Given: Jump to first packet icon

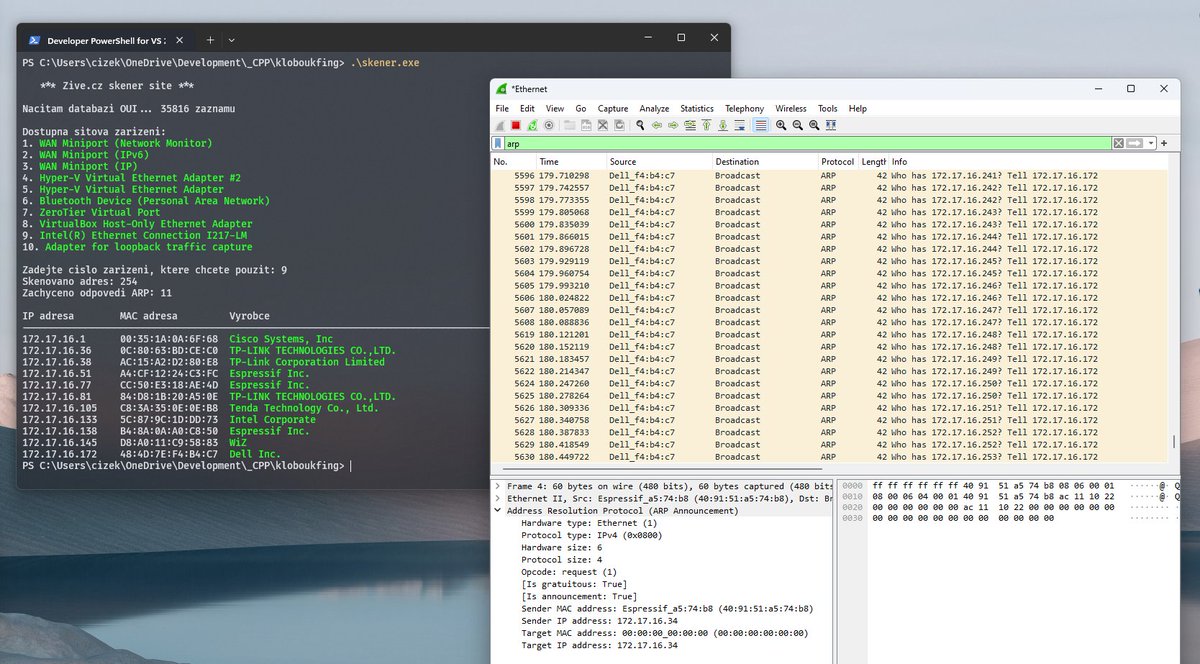Looking at the screenshot, I should pos(705,125).
